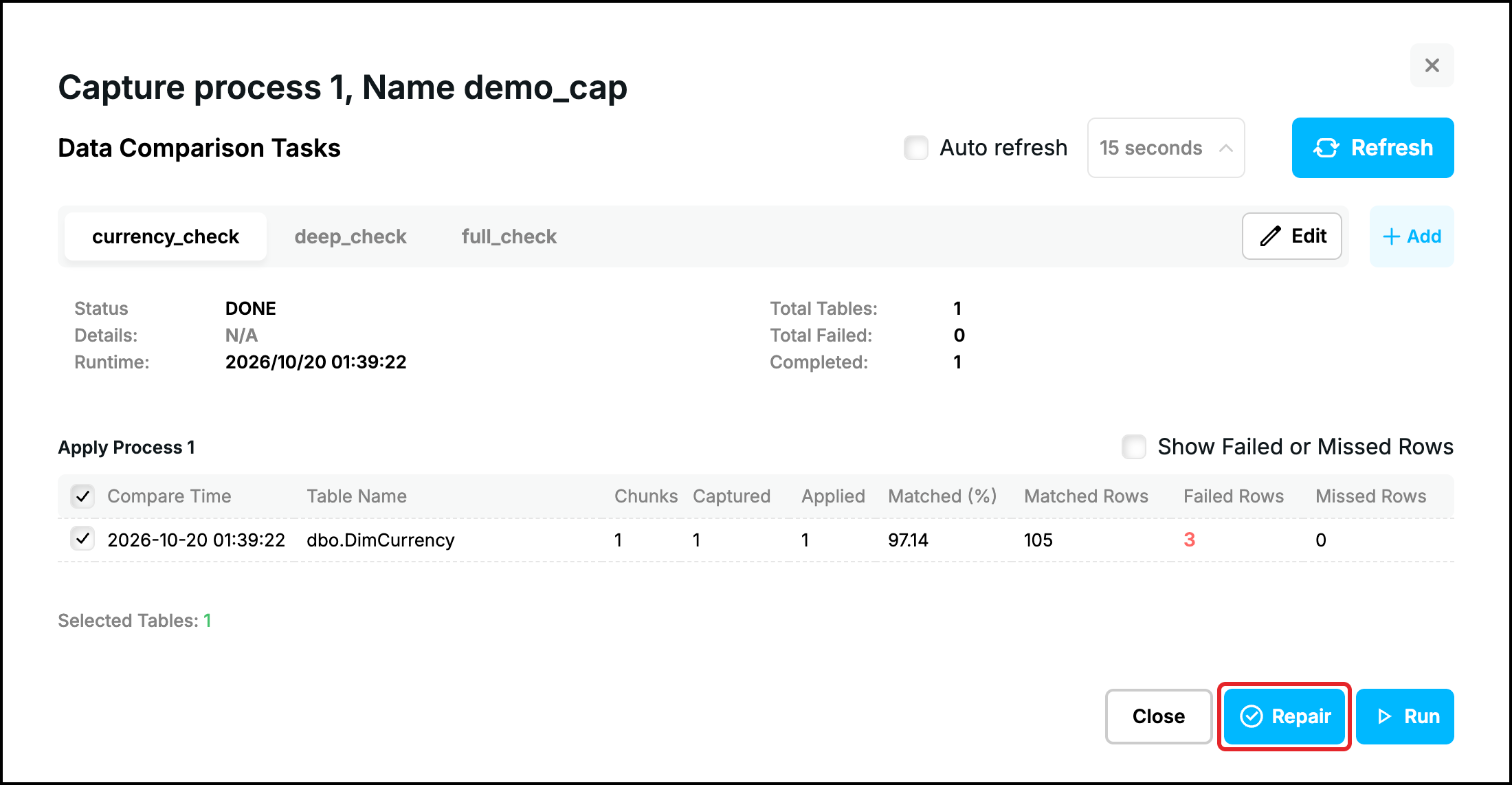
Task: Edit the current comparison task
Action: click(1292, 236)
